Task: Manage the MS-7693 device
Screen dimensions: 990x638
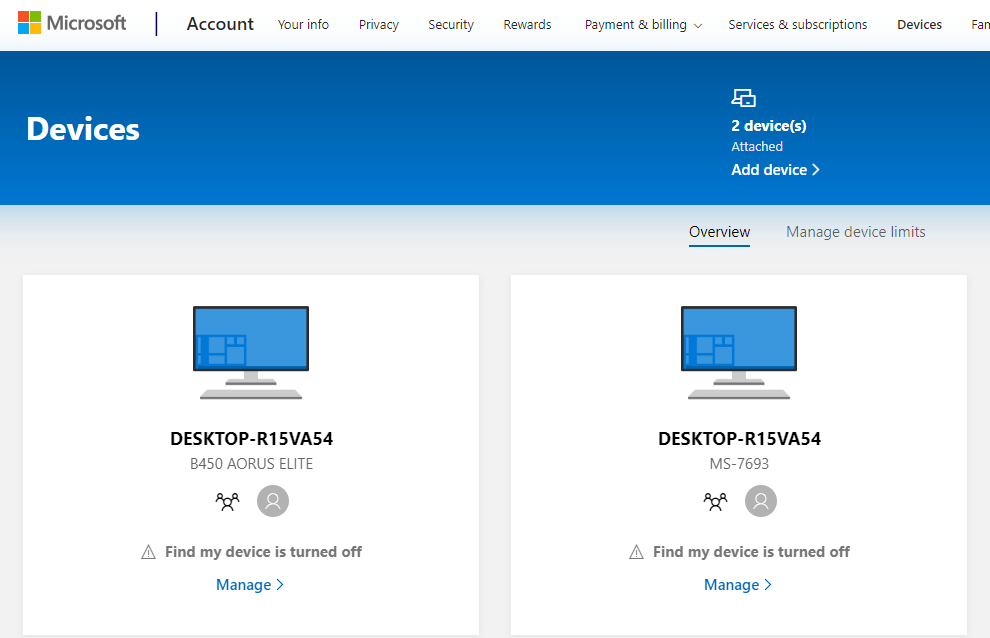Action: point(738,585)
